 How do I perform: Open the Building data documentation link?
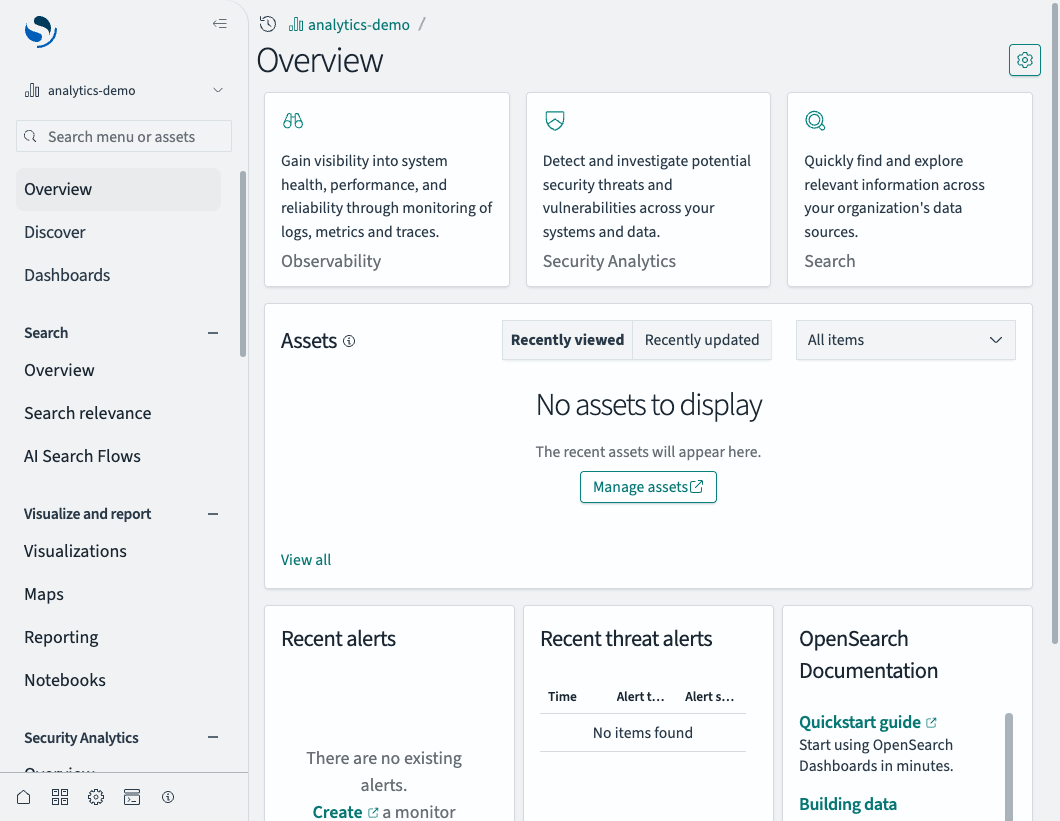848,804
